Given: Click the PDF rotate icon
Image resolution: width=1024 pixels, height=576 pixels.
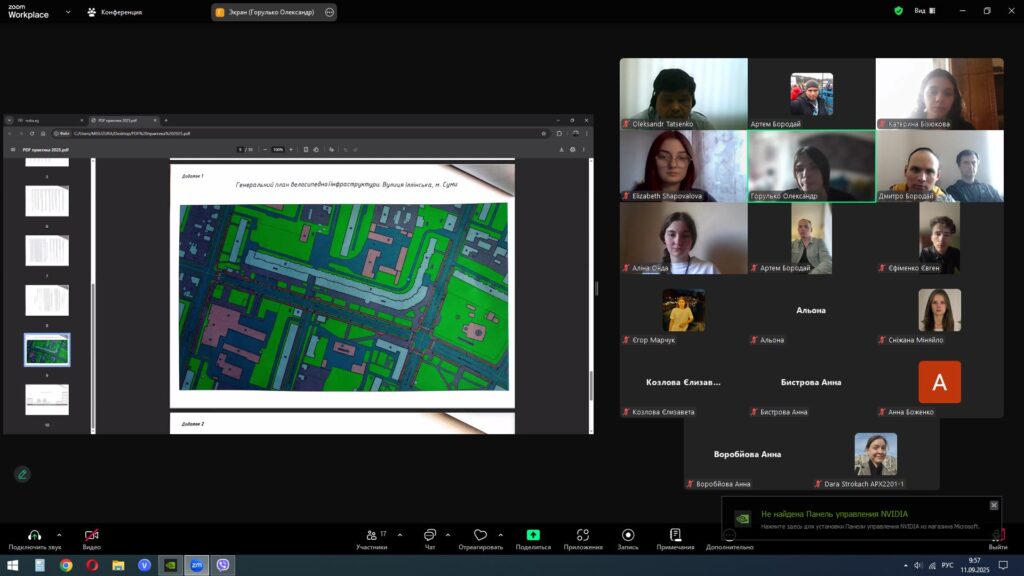Looking at the screenshot, I should (316, 150).
